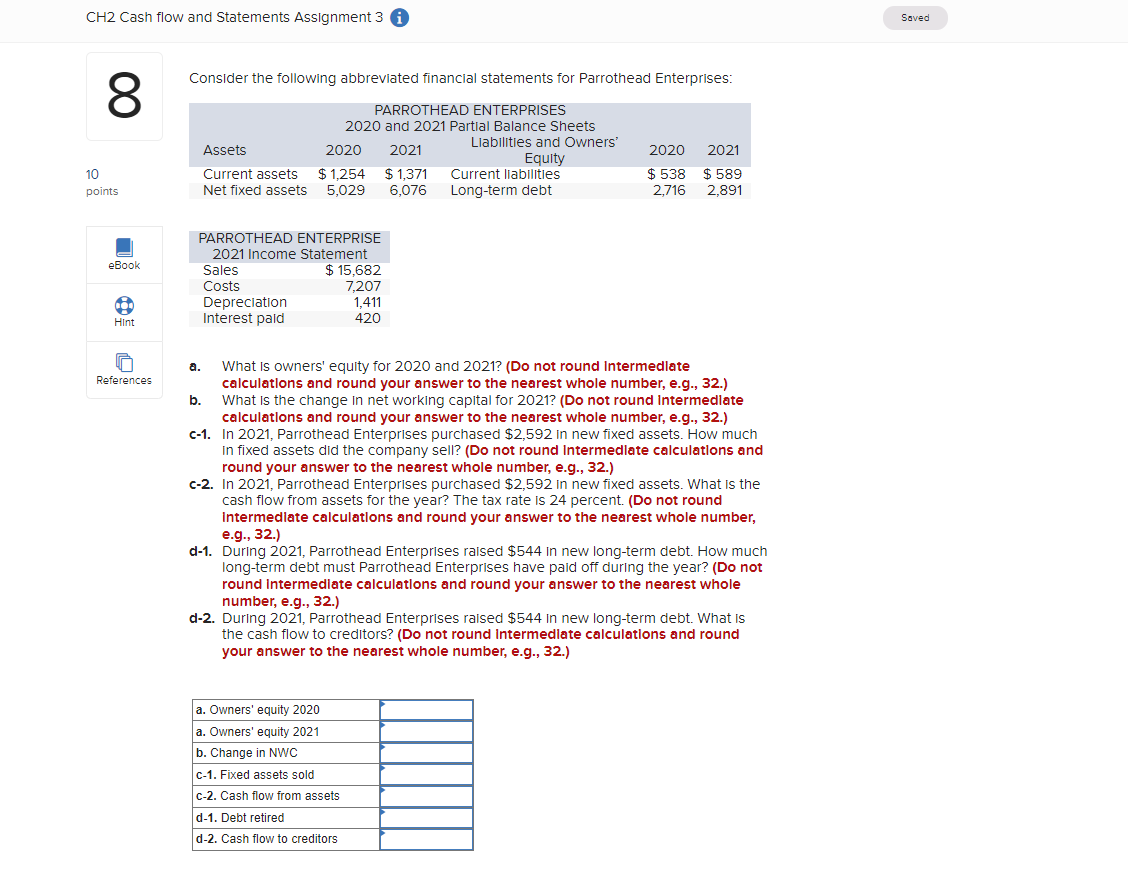This screenshot has width=1128, height=872.
Task: Select 2020 Long-term debt '2,716'
Action: pos(669,190)
